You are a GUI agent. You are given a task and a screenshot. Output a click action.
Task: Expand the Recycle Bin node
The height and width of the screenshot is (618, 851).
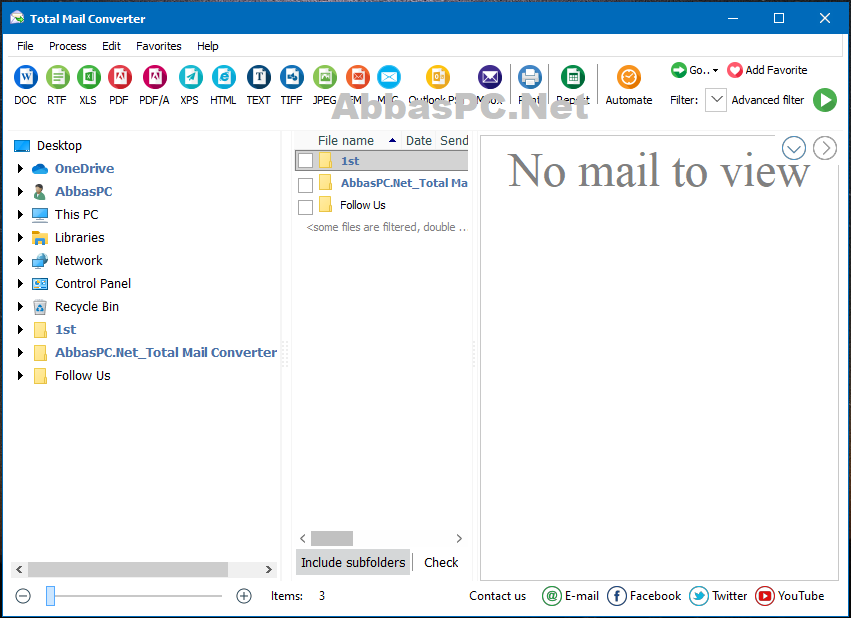20,307
